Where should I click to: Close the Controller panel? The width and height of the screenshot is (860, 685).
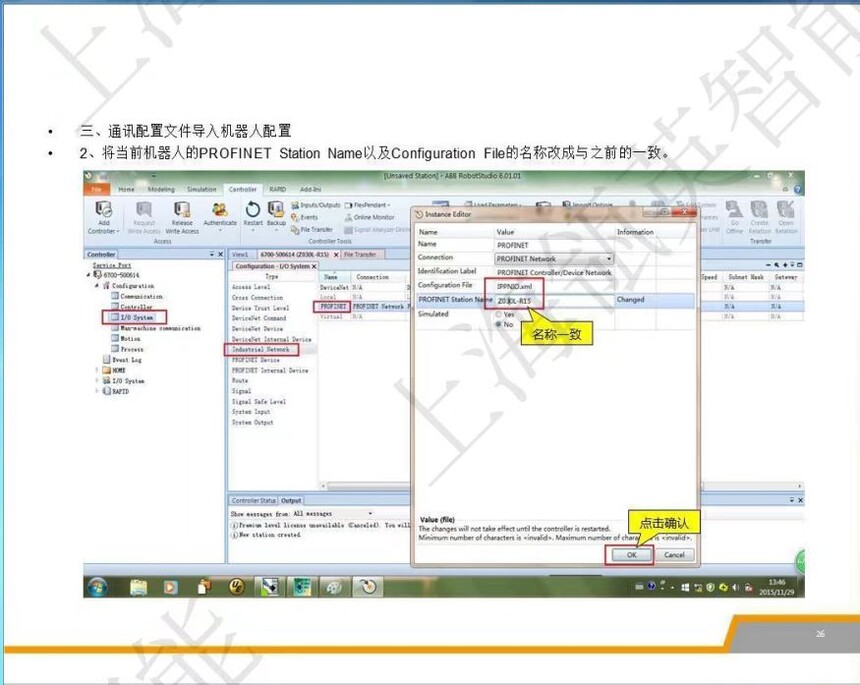(x=220, y=254)
